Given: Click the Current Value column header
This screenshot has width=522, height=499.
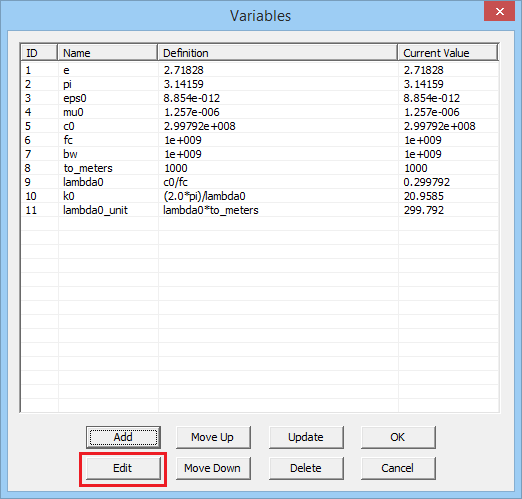Looking at the screenshot, I should coord(448,53).
